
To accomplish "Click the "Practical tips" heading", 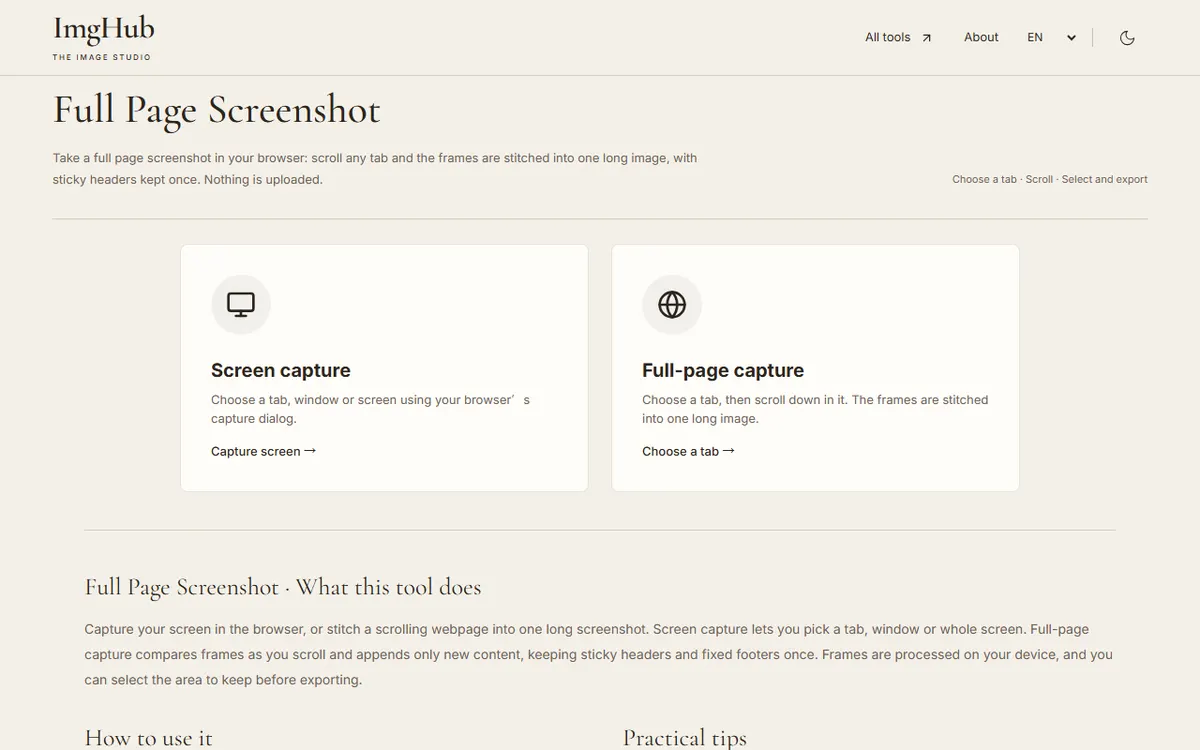I will (x=685, y=738).
